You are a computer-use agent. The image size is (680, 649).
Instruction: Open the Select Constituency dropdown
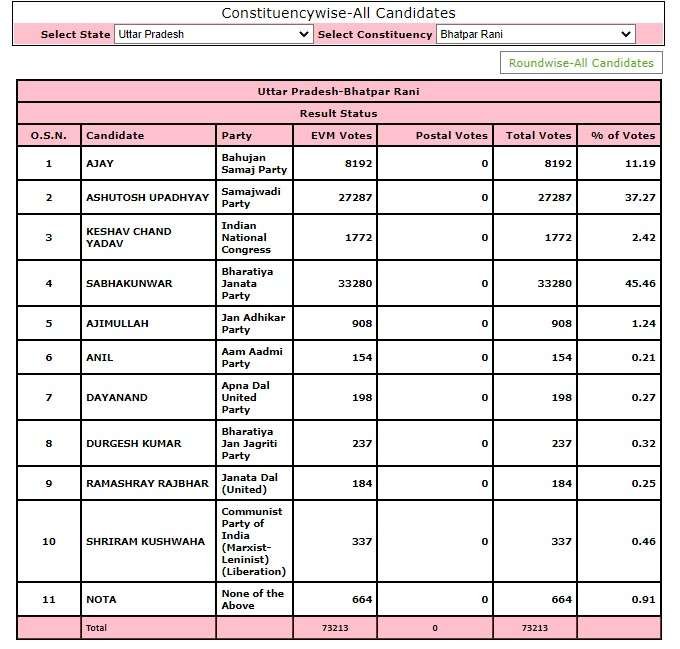(x=536, y=34)
